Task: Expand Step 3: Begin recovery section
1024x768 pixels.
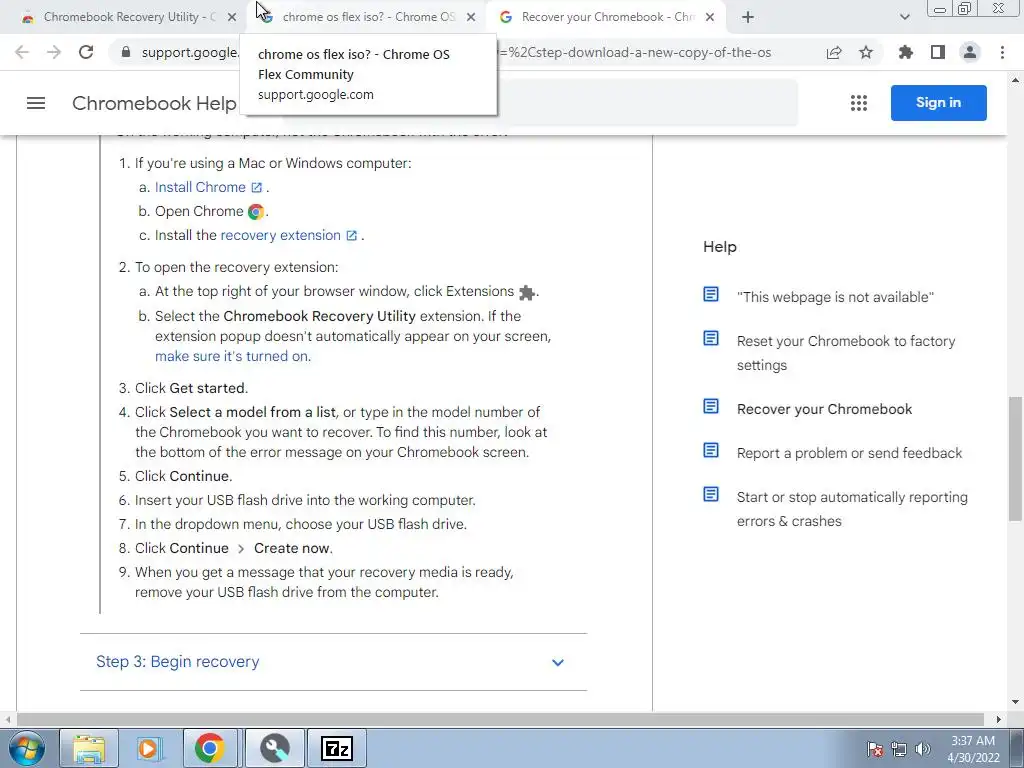Action: click(x=333, y=662)
